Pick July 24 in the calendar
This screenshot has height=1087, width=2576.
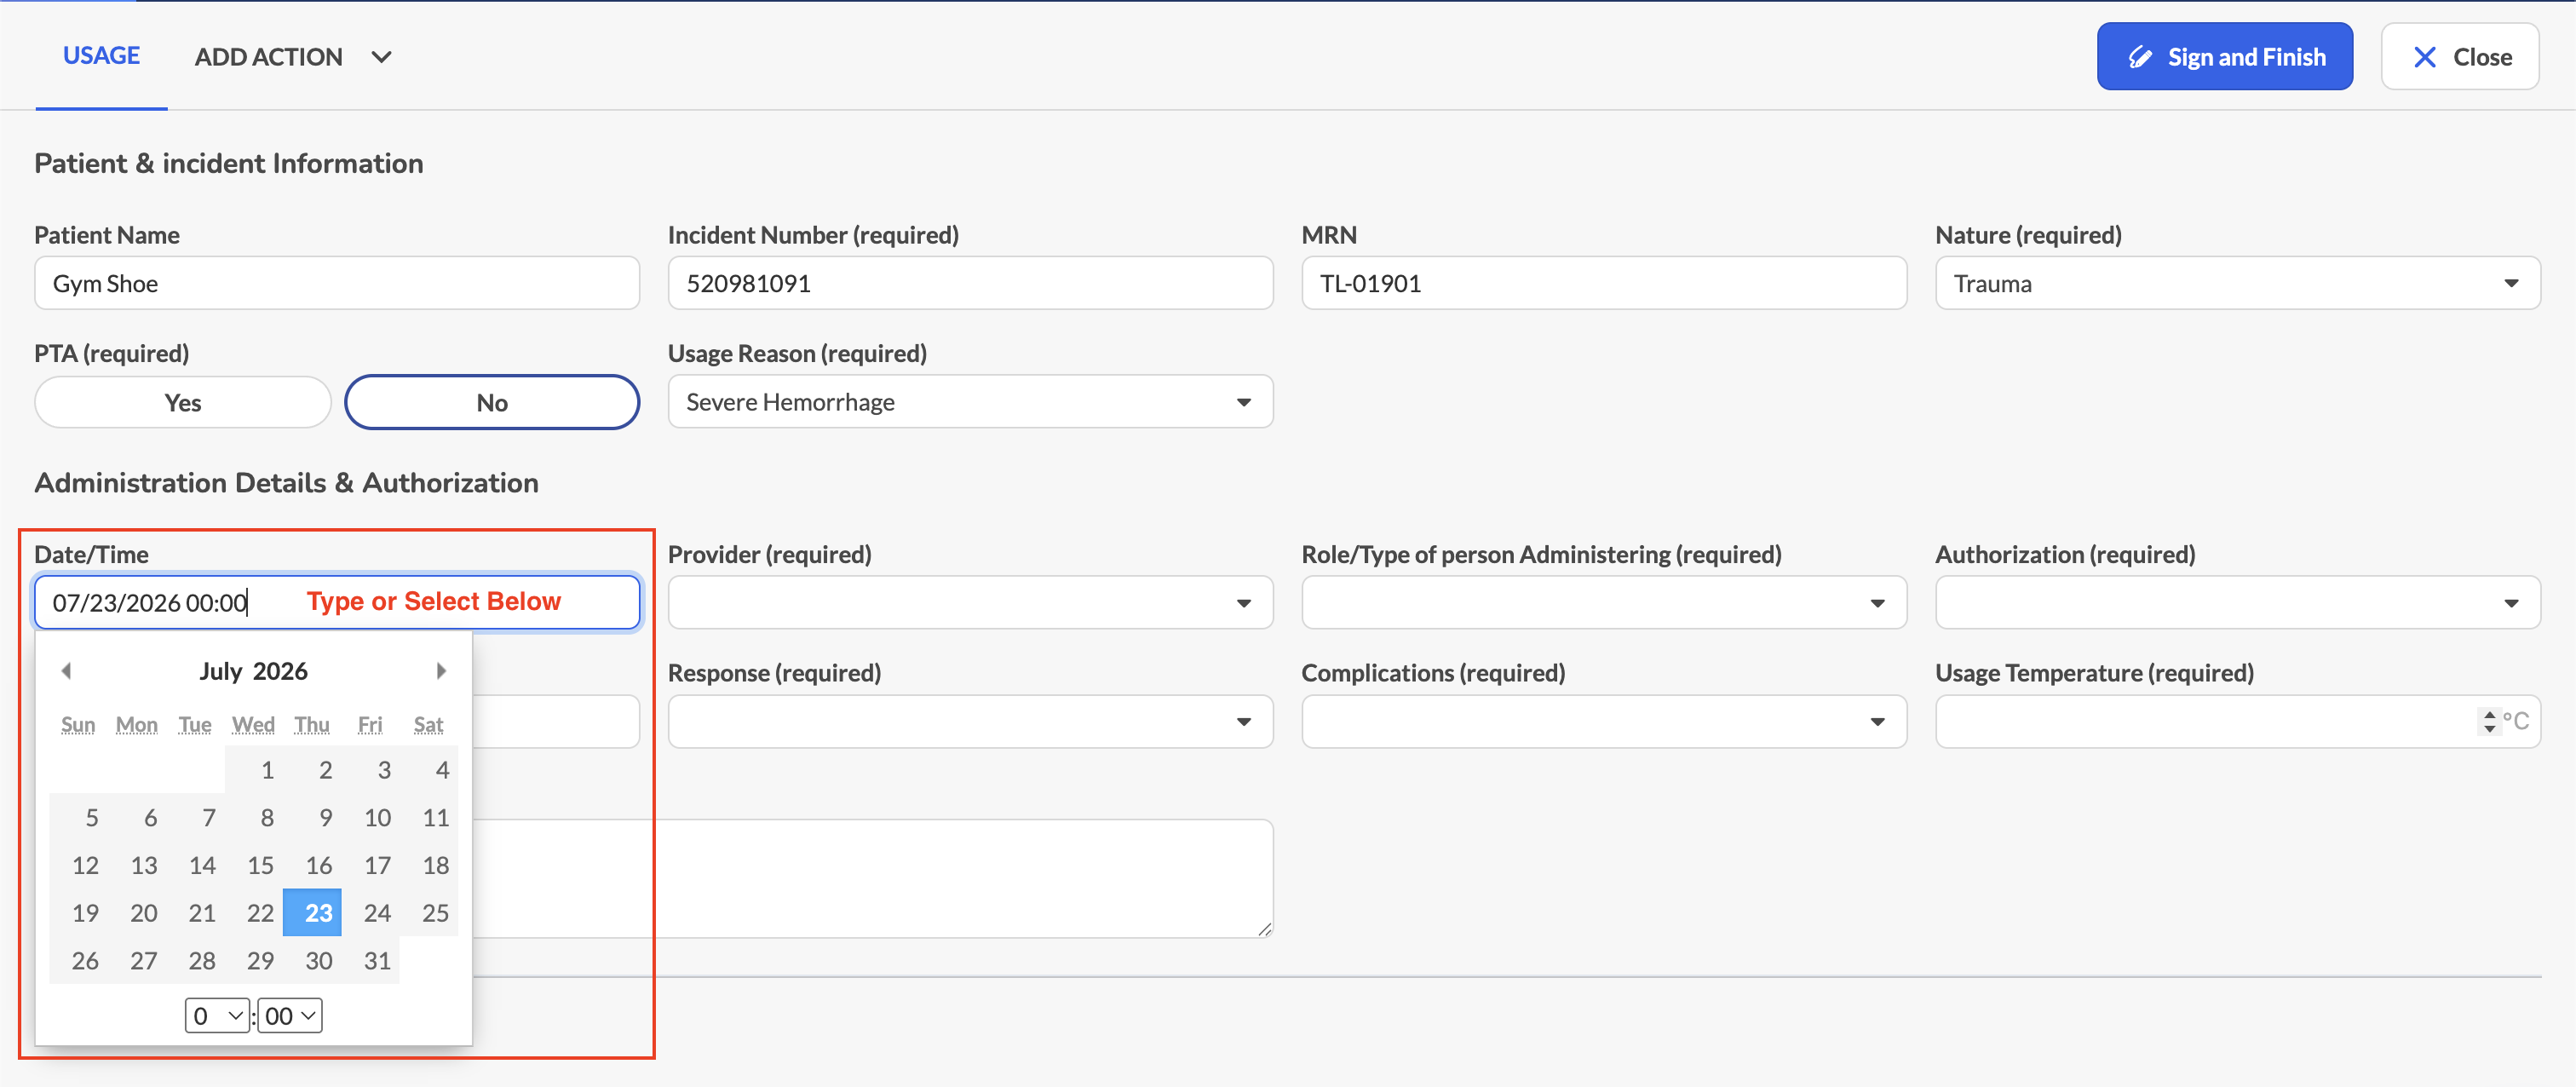click(x=377, y=913)
